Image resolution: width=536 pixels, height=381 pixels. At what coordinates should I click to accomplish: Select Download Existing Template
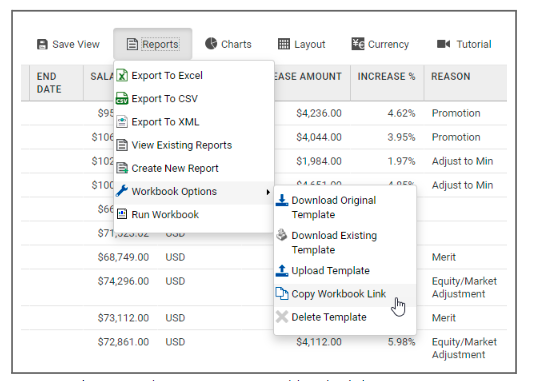tap(345, 242)
